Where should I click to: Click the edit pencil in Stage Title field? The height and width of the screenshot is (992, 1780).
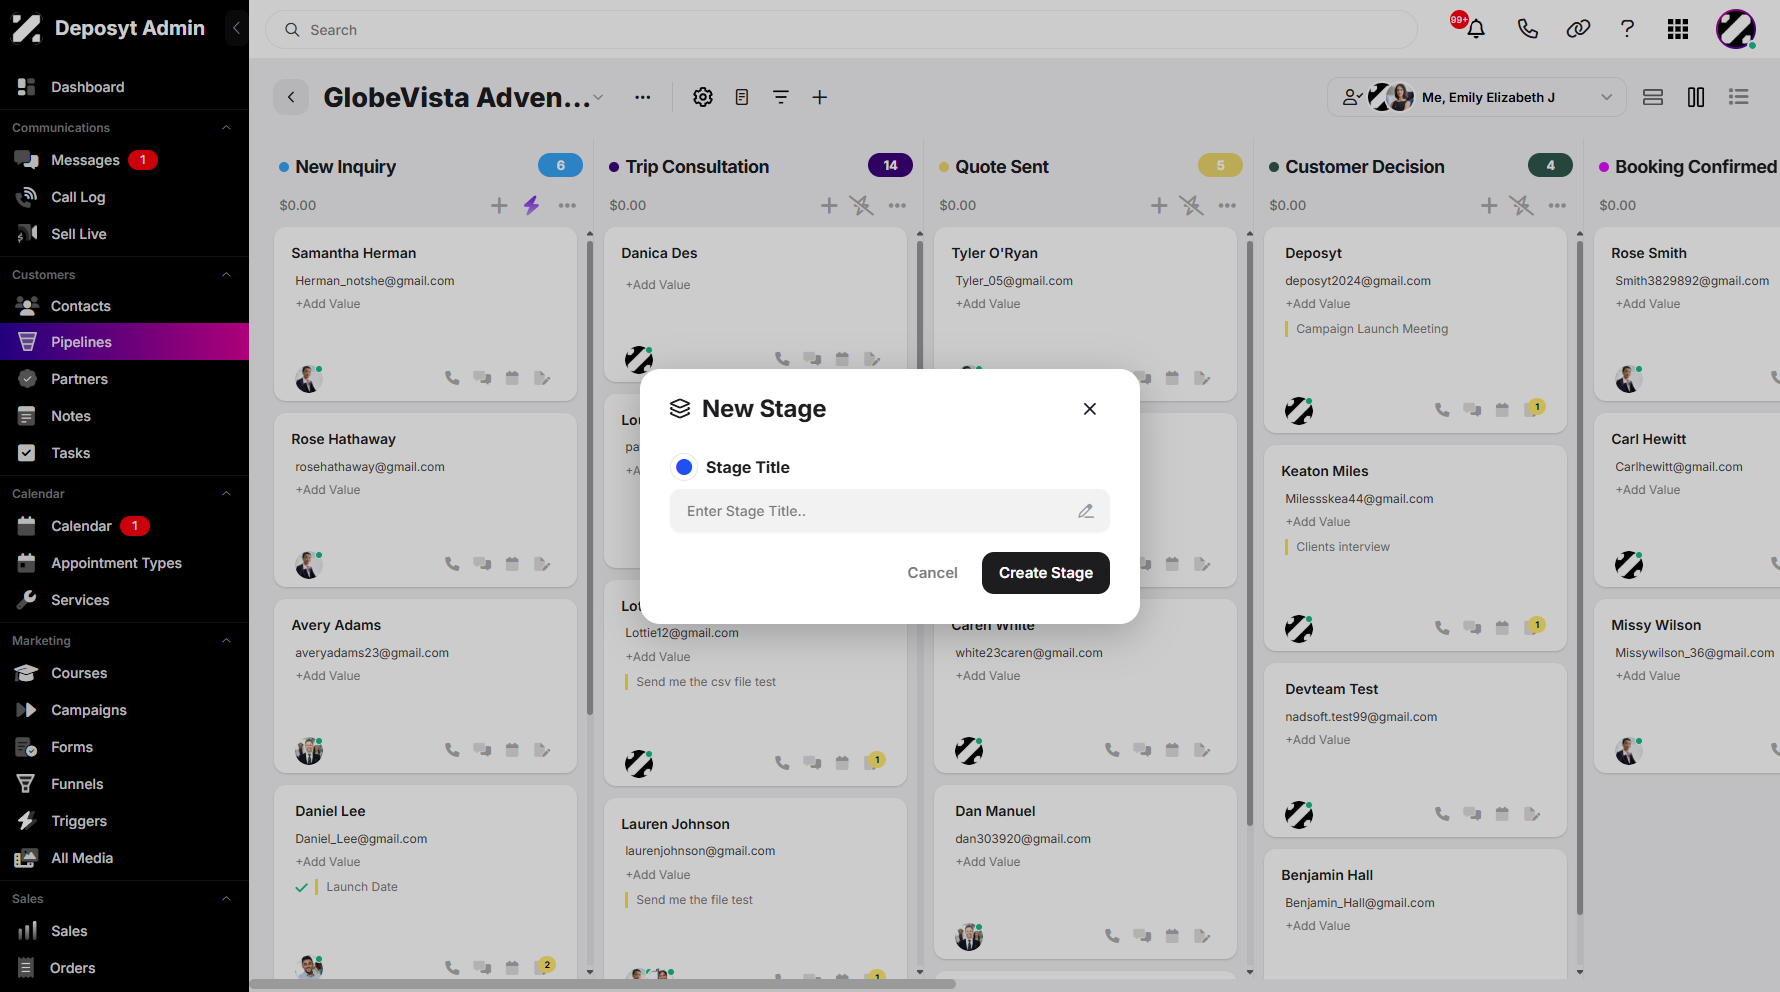pos(1086,511)
